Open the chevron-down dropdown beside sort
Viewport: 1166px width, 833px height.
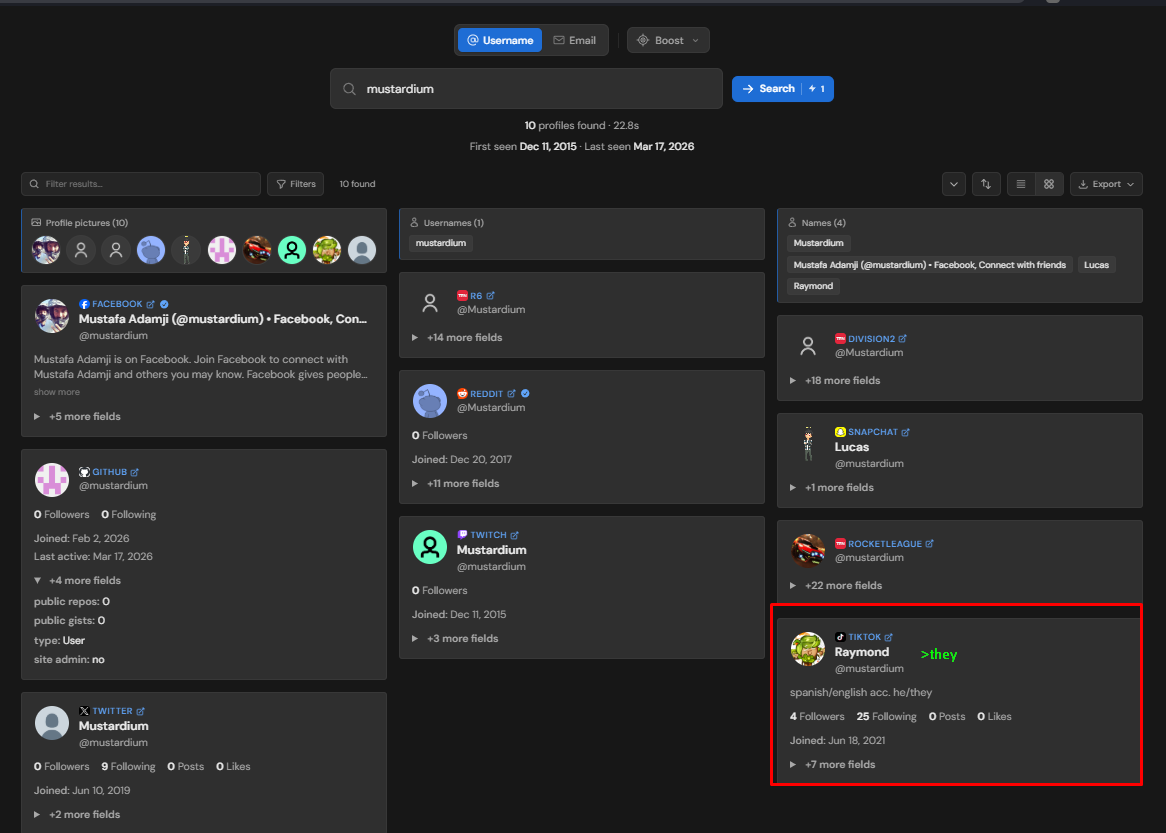point(953,184)
